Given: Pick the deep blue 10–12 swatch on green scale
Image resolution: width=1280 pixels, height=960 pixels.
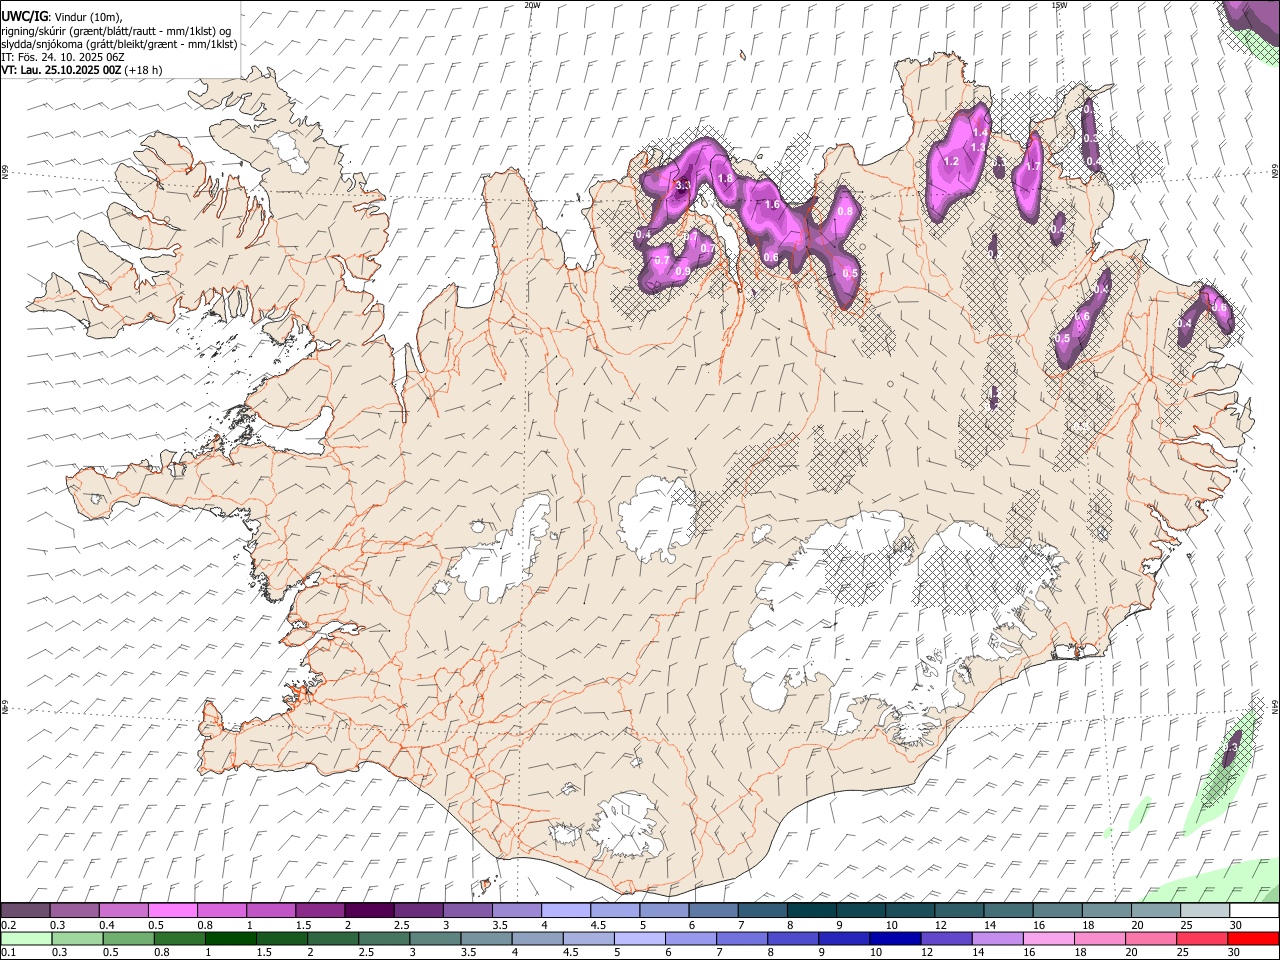Looking at the screenshot, I should 895,938.
